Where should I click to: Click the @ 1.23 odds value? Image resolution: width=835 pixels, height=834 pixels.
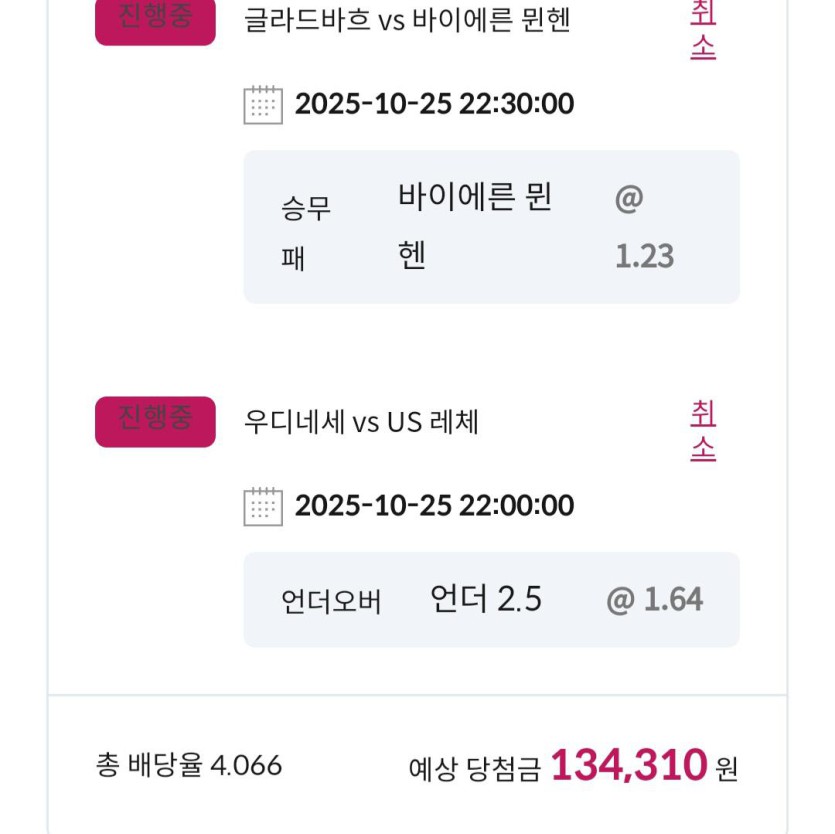pyautogui.click(x=644, y=229)
